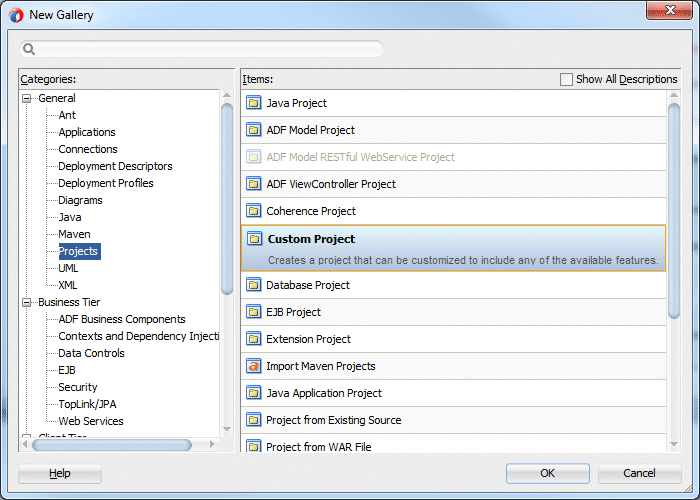The height and width of the screenshot is (500, 700).
Task: Click the OK button
Action: (x=548, y=473)
